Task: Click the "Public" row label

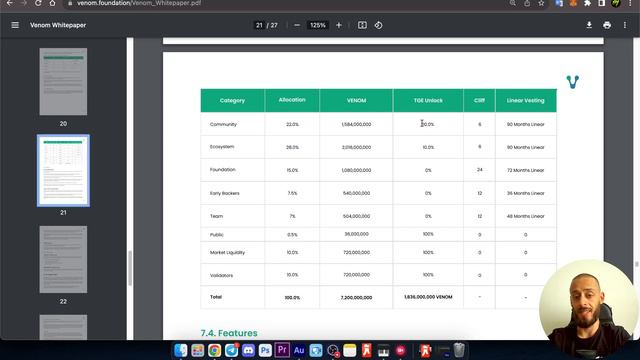Action: (x=216, y=235)
